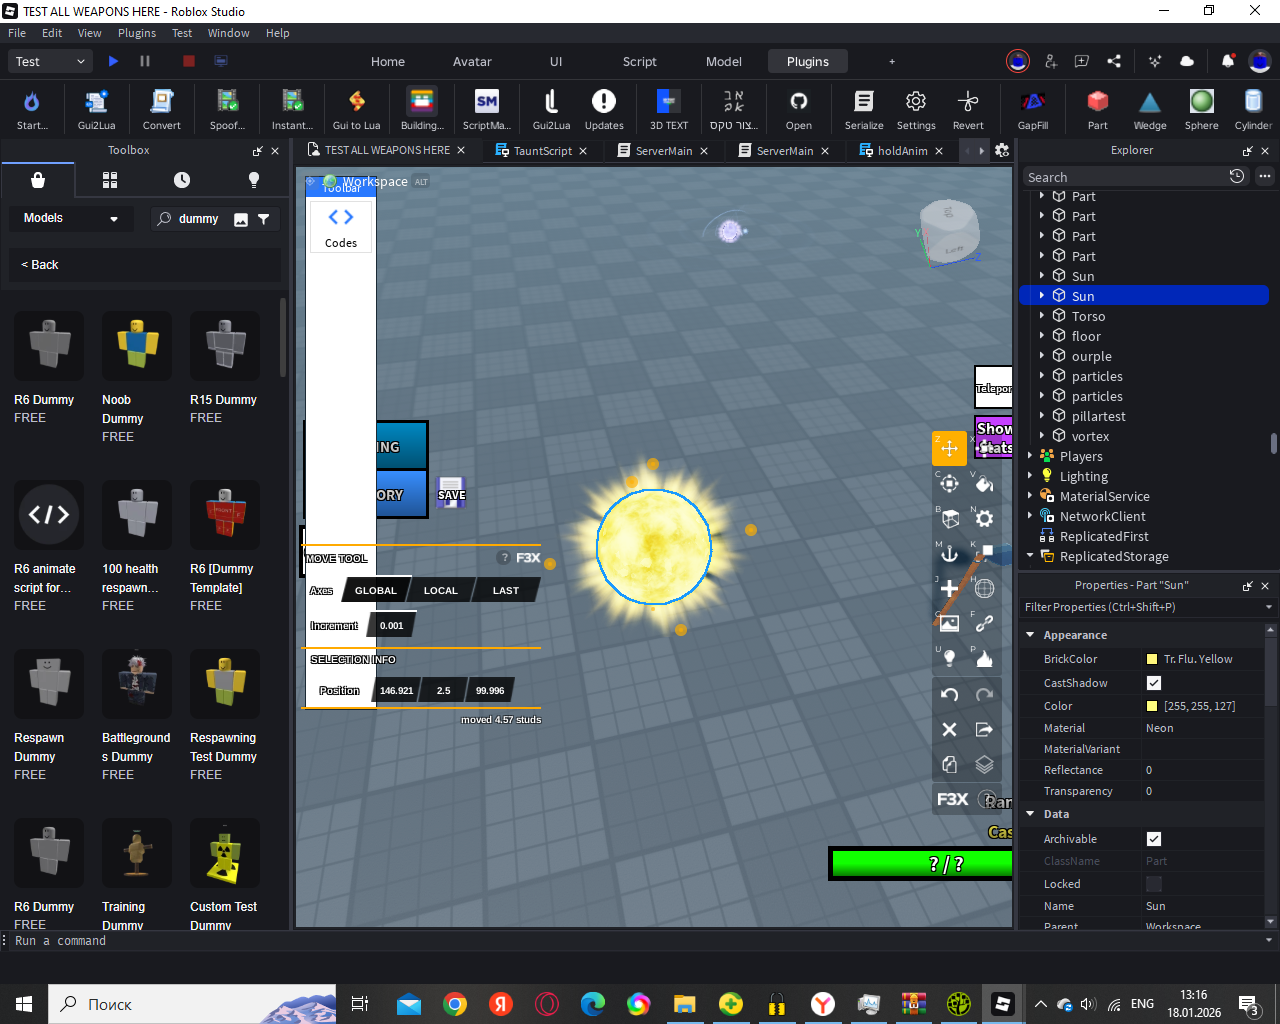Screen dimensions: 1280x1024
Task: Open ScriptMate plugin
Action: tap(487, 109)
